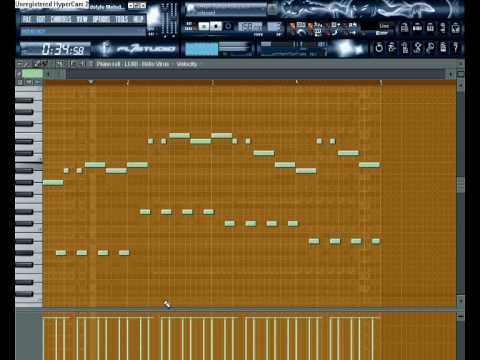Screen dimensions: 480x360
Task: Show the Piano Roll window icon
Action: pyautogui.click(x=430, y=28)
